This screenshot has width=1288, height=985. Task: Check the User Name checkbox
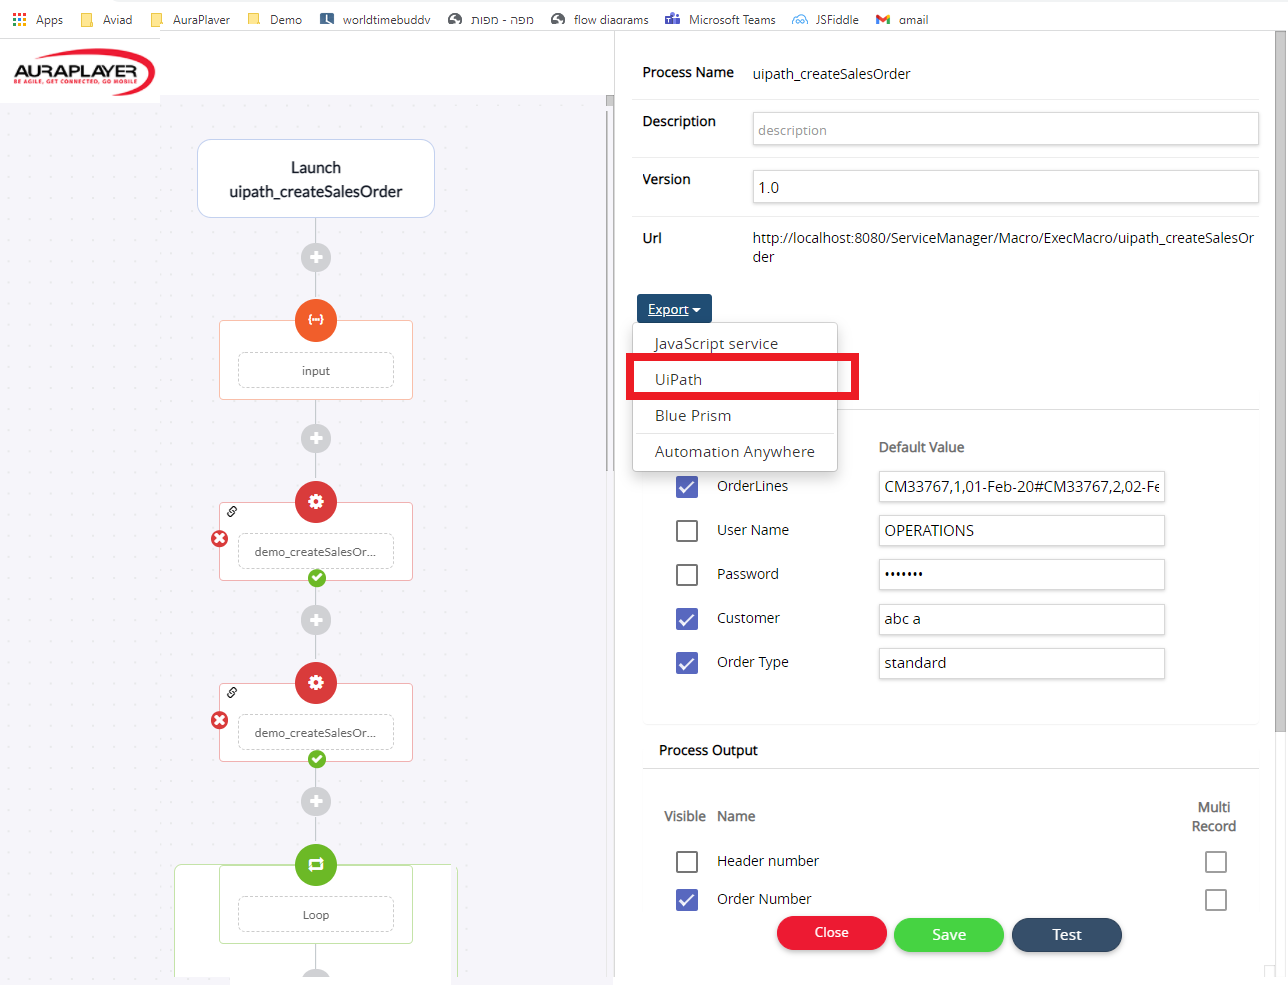[x=687, y=530]
